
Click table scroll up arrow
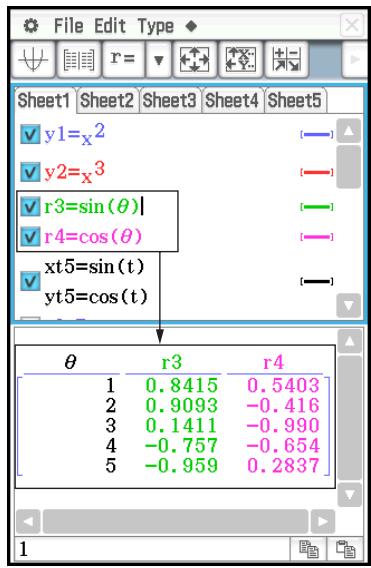[x=350, y=341]
